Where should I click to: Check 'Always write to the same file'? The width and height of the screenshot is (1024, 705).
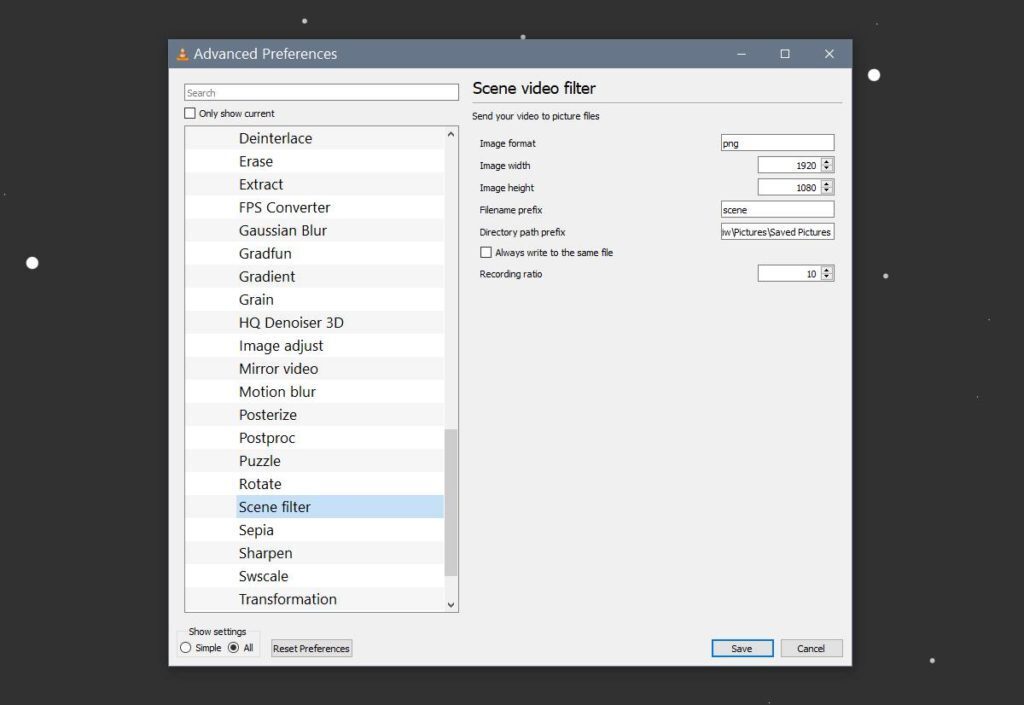pyautogui.click(x=487, y=252)
